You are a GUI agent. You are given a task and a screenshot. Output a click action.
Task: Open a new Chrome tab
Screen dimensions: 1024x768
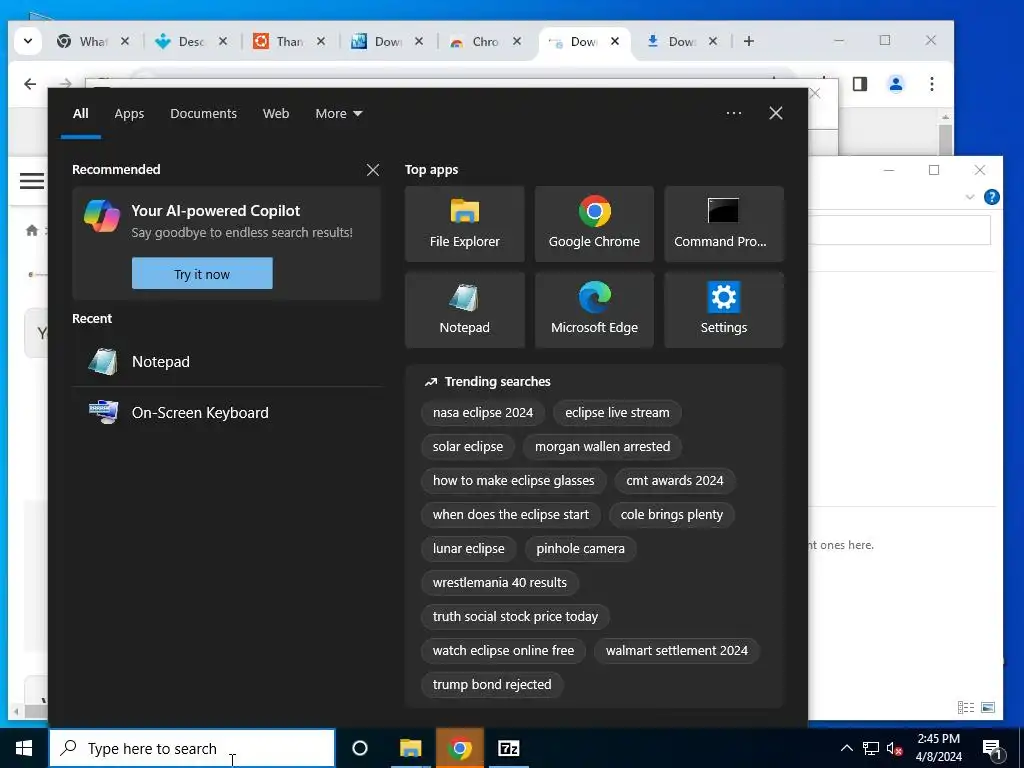pyautogui.click(x=749, y=41)
